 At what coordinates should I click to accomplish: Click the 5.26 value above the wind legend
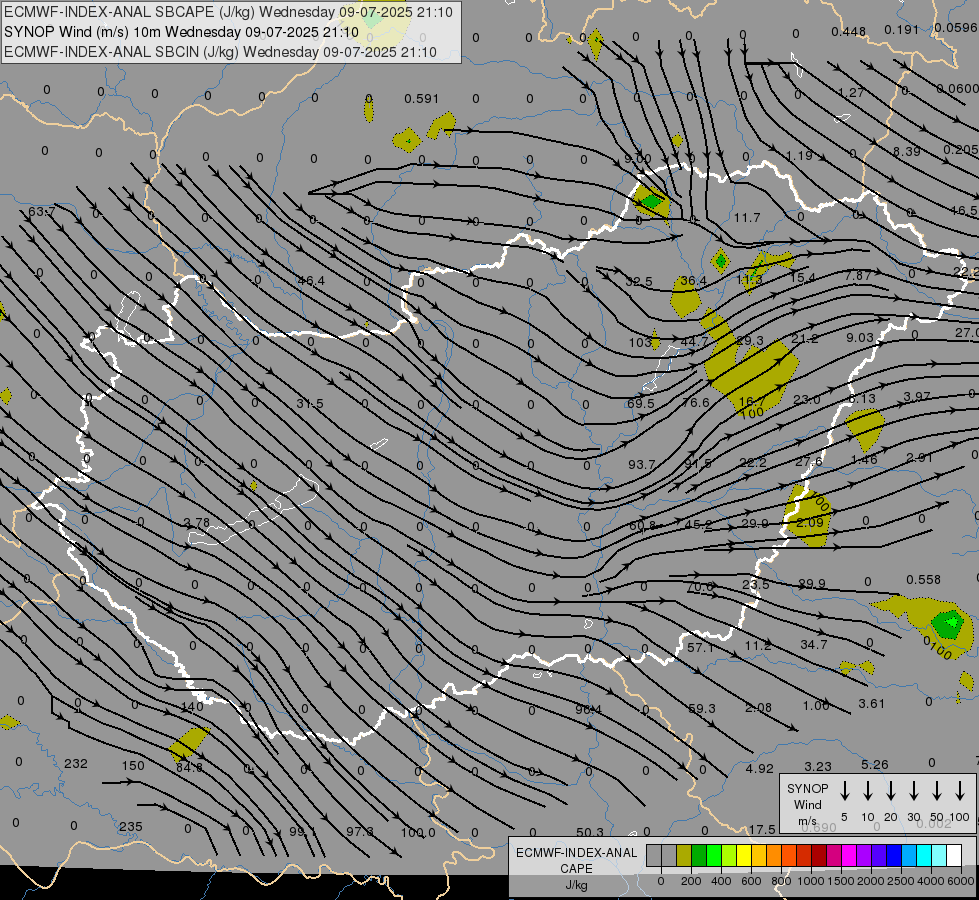click(874, 764)
